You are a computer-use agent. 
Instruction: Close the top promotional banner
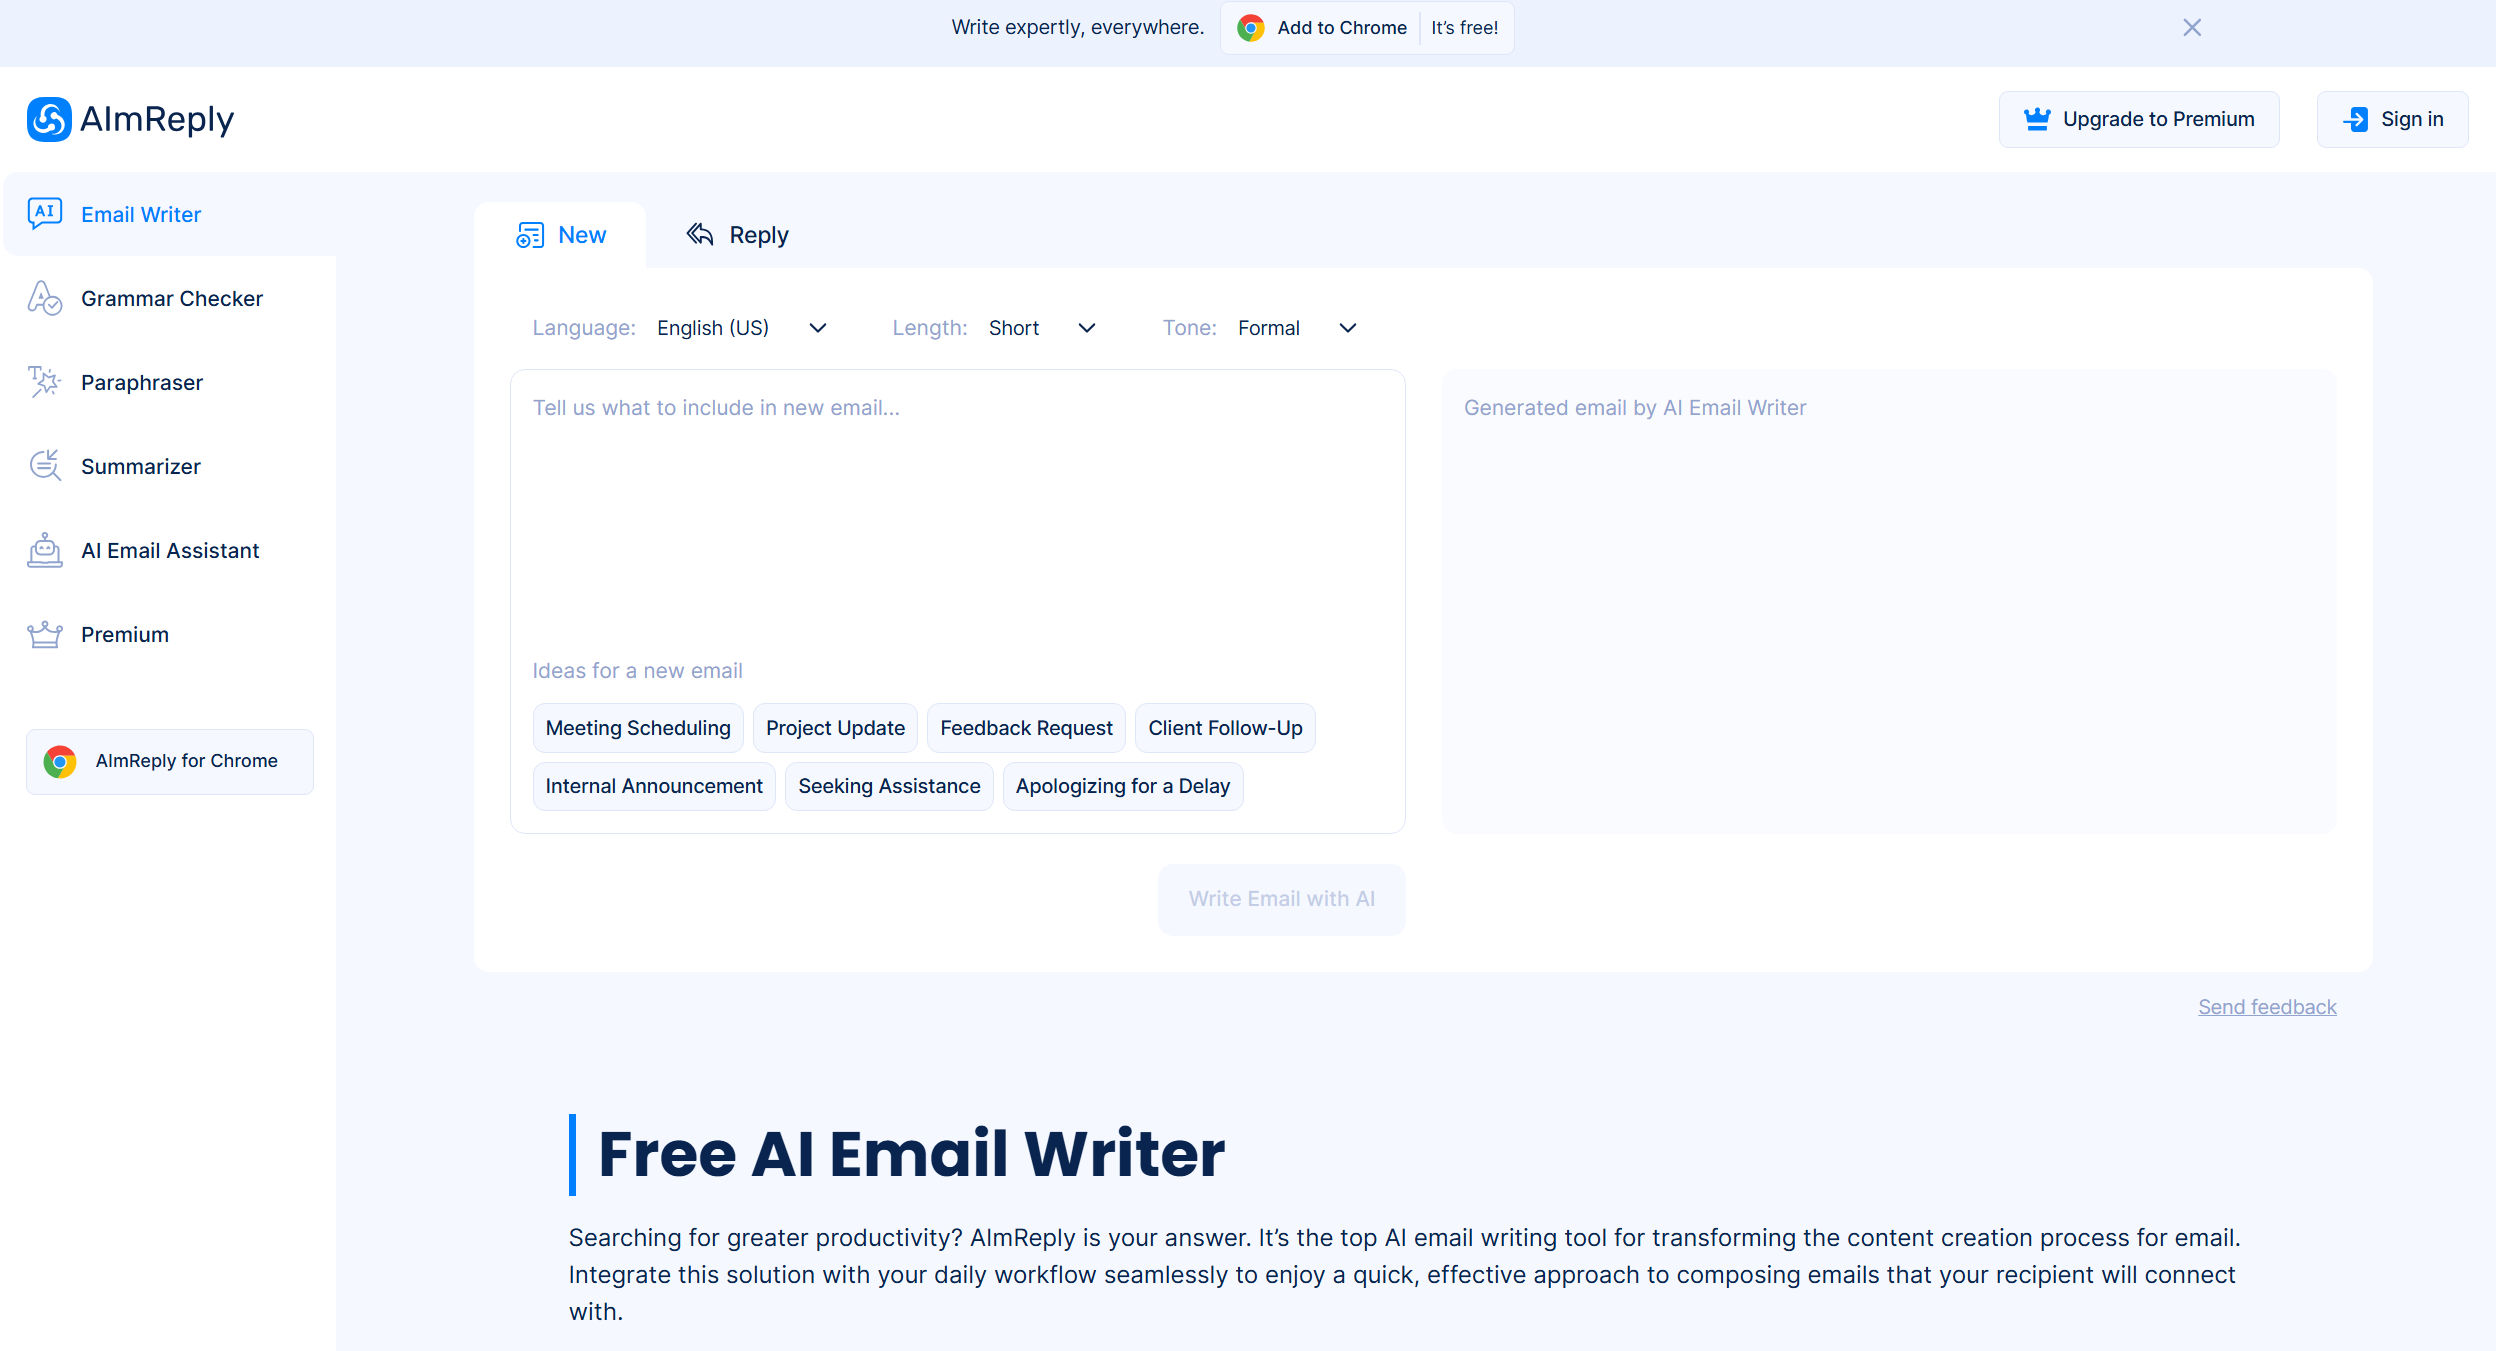(2192, 28)
